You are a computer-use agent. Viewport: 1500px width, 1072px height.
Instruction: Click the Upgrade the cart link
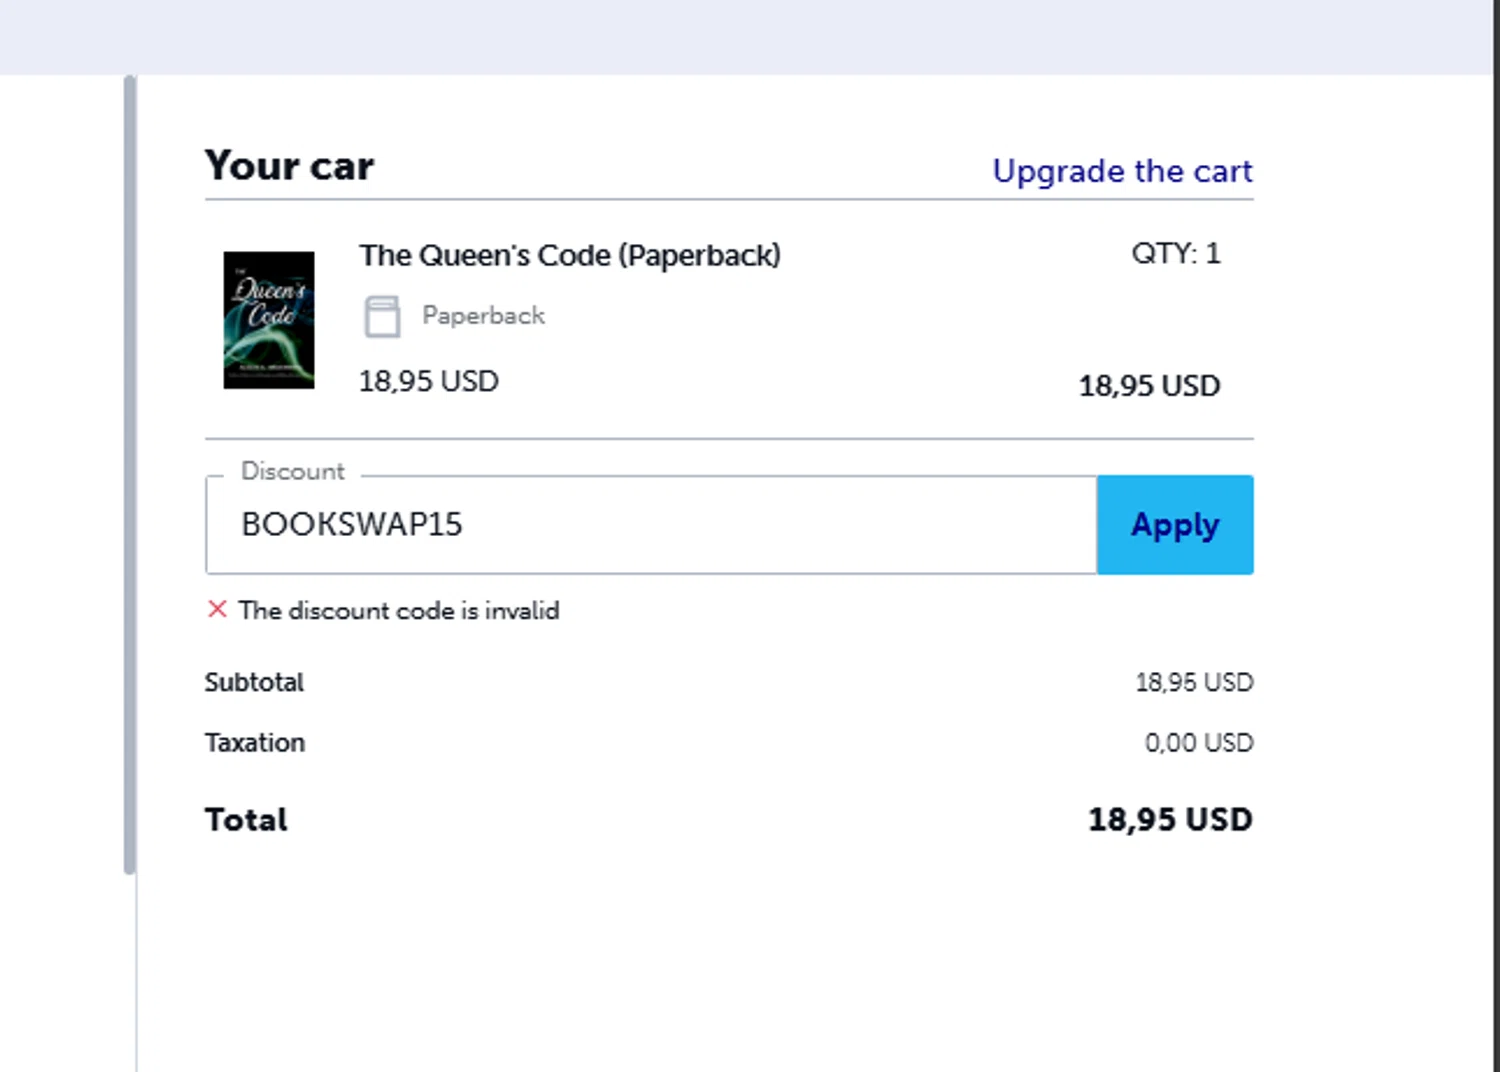(x=1122, y=171)
